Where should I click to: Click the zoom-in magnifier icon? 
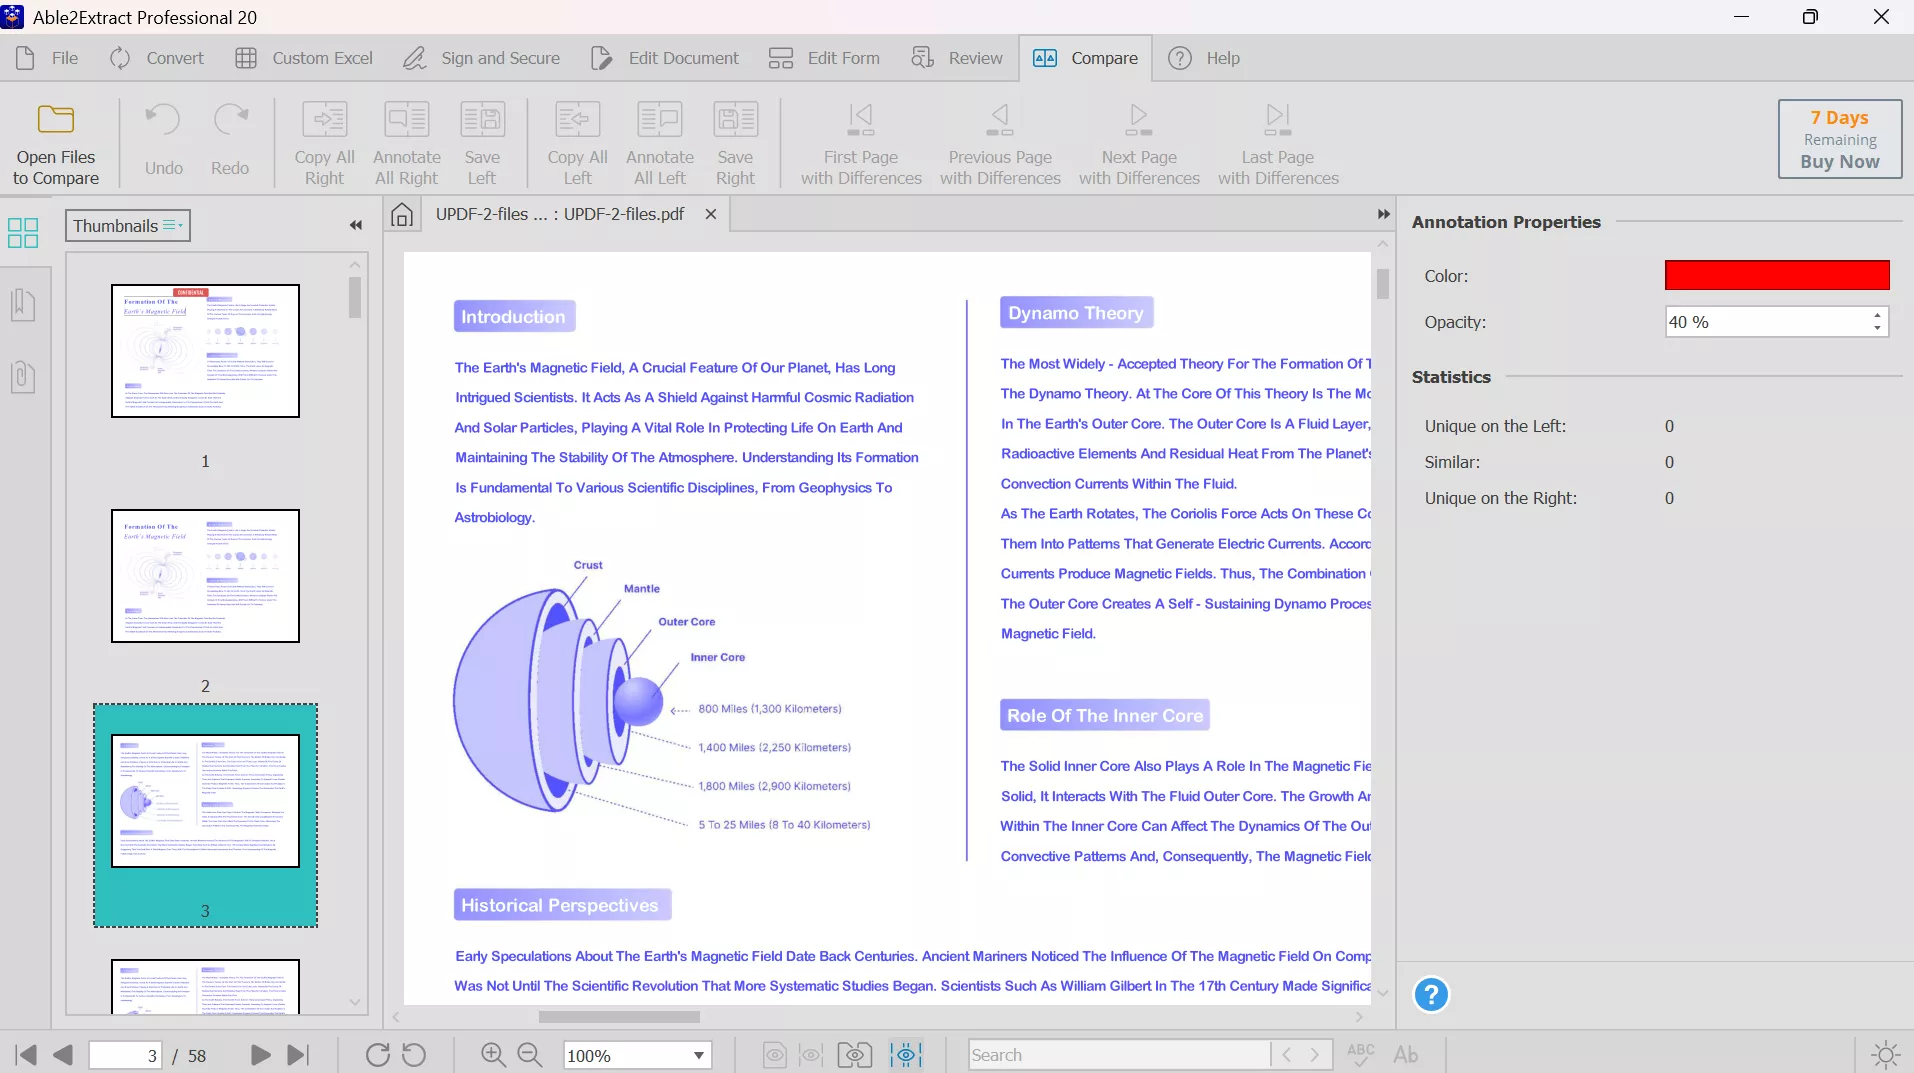pos(492,1055)
